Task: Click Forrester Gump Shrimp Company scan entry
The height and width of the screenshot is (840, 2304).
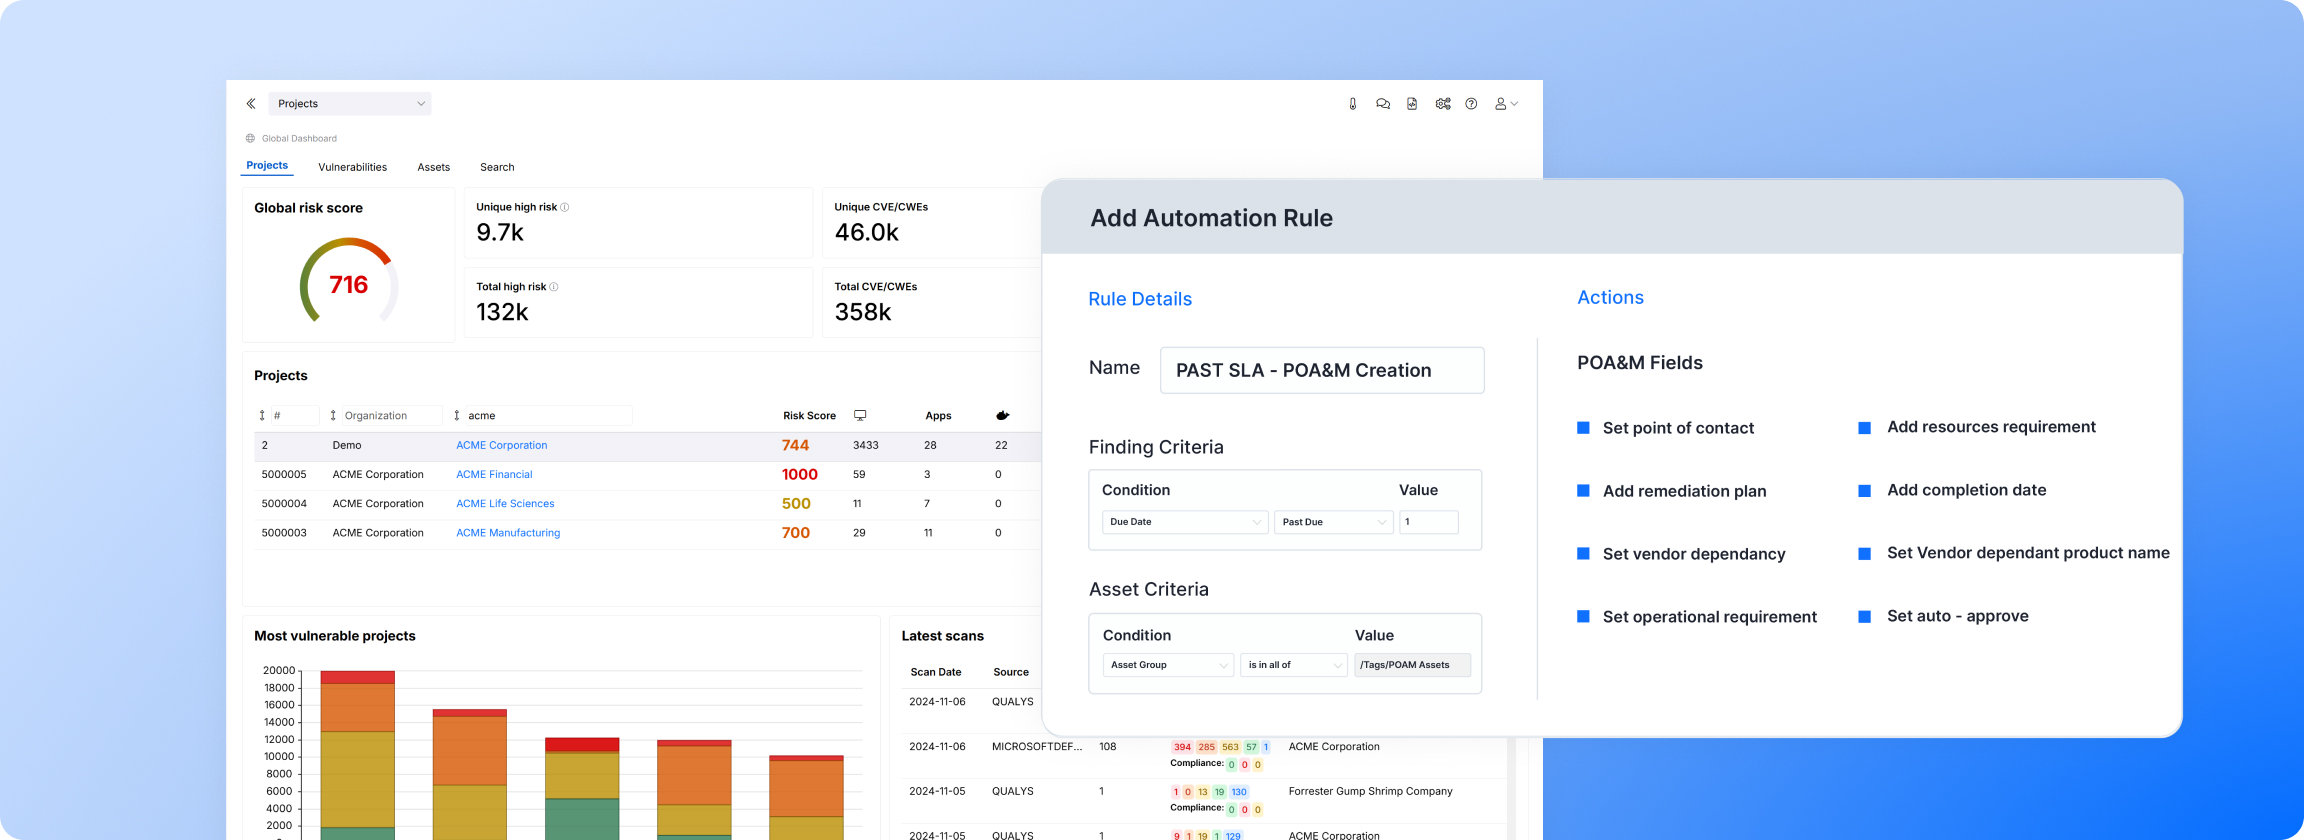Action: click(x=1370, y=791)
